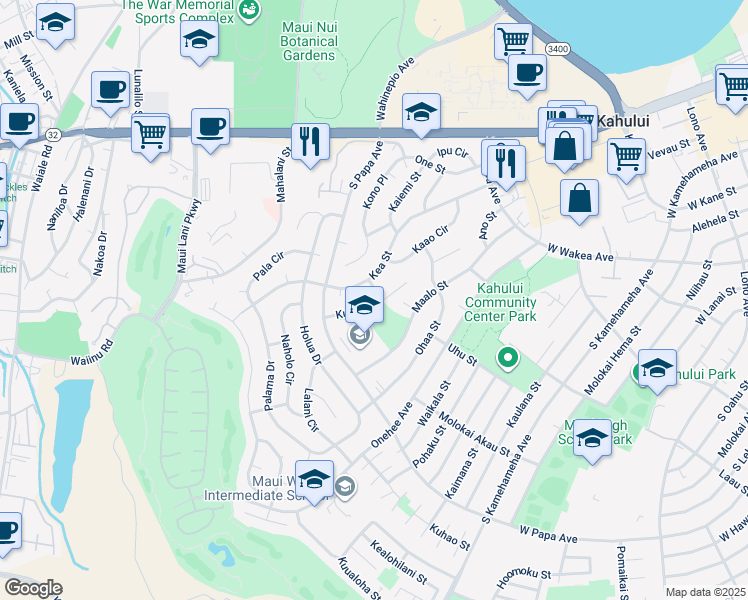Select the Uhu St street label
Viewport: 748px width, 600px height.
pos(462,355)
